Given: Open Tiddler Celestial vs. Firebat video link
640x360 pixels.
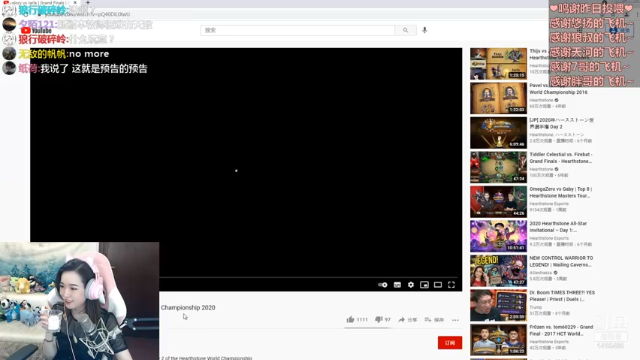Looking at the screenshot, I should pyautogui.click(x=560, y=158).
